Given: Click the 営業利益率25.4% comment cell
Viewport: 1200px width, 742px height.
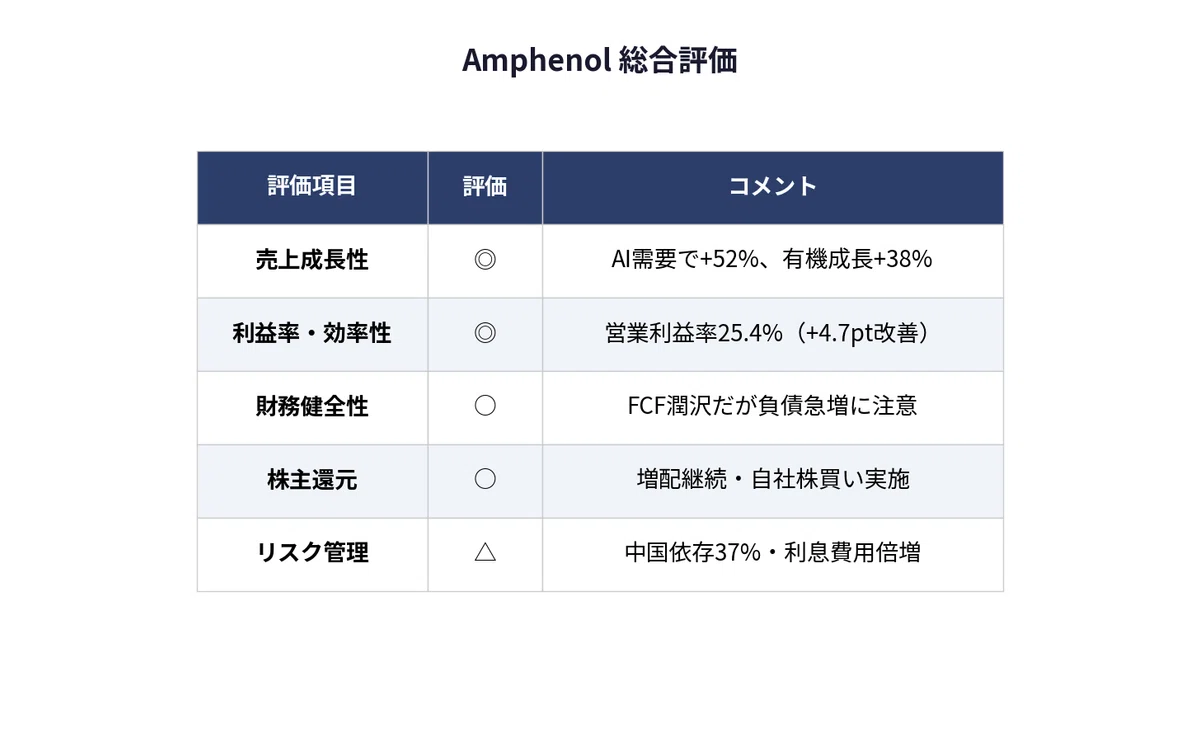Looking at the screenshot, I should 772,333.
